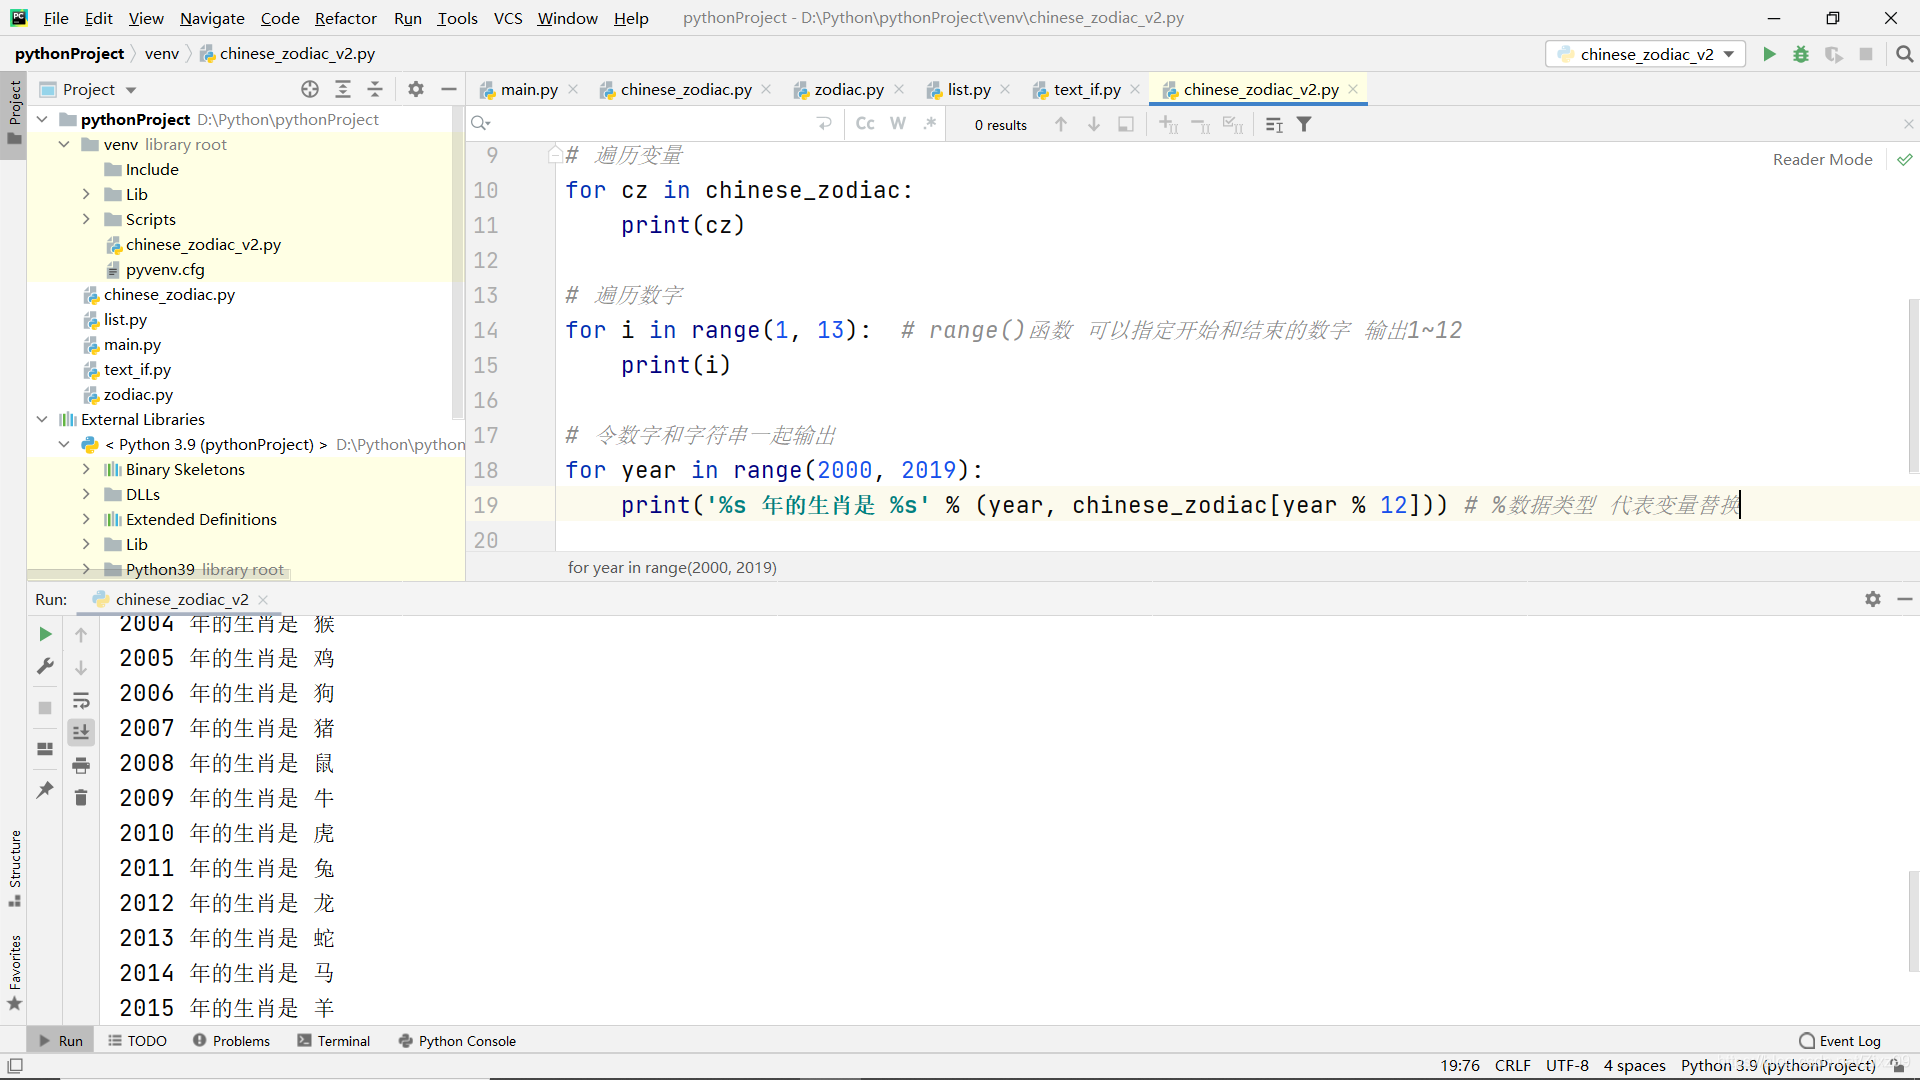1920x1080 pixels.
Task: Click the stop icon in top toolbar
Action: [1866, 54]
